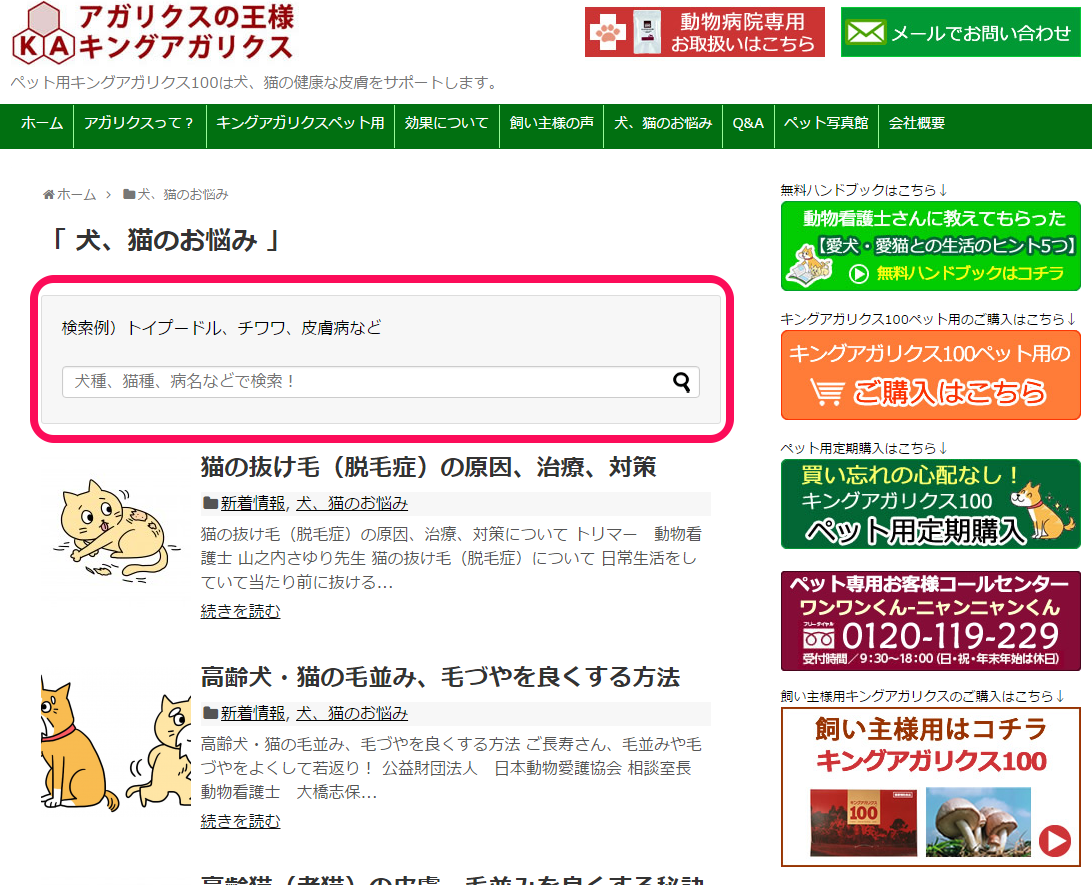1092x885 pixels.
Task: Click folder icon in 犬、猫のお悩み breadcrumb
Action: pos(129,194)
